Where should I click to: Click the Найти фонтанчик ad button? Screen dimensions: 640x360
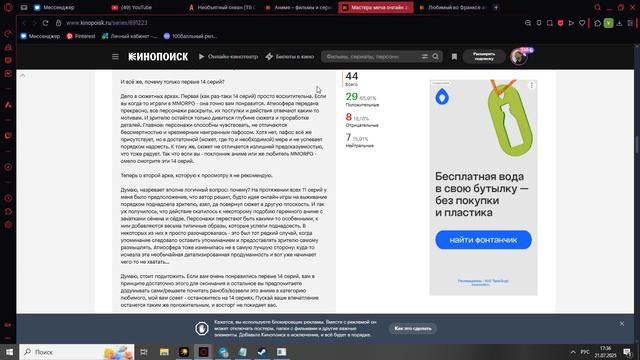pyautogui.click(x=483, y=240)
